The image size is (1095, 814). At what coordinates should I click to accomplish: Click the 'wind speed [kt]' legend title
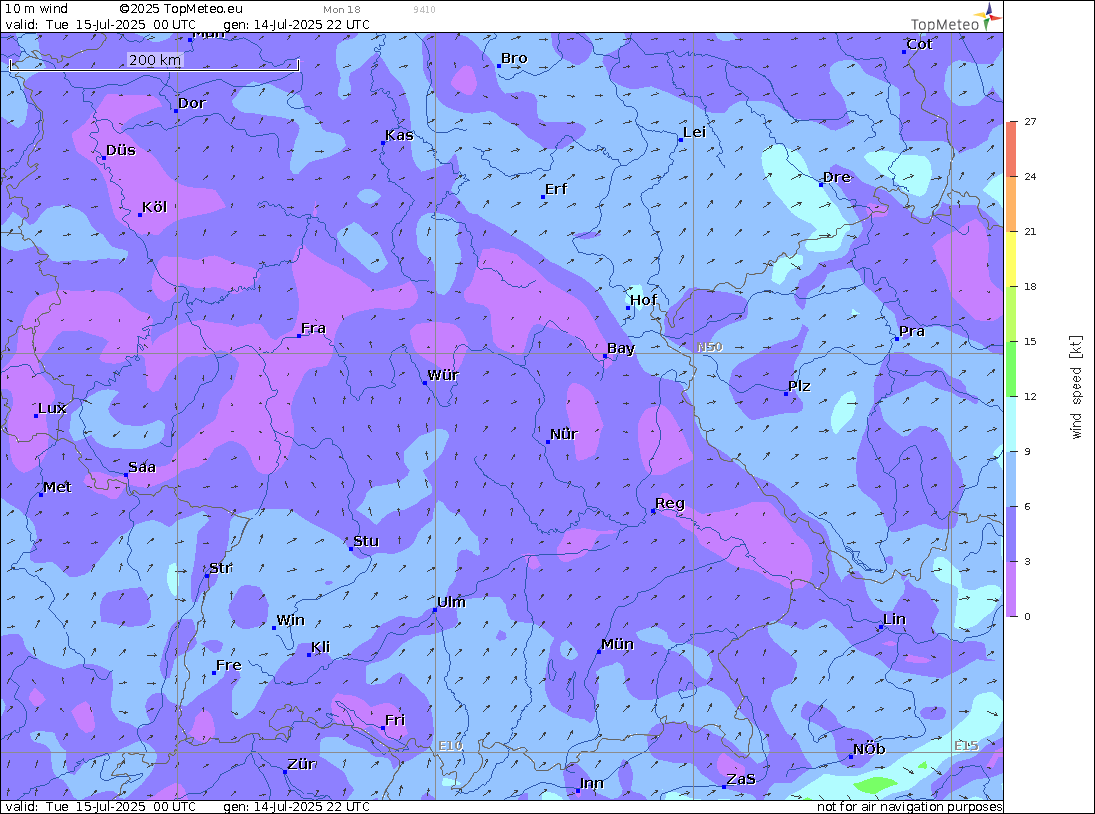click(1076, 387)
